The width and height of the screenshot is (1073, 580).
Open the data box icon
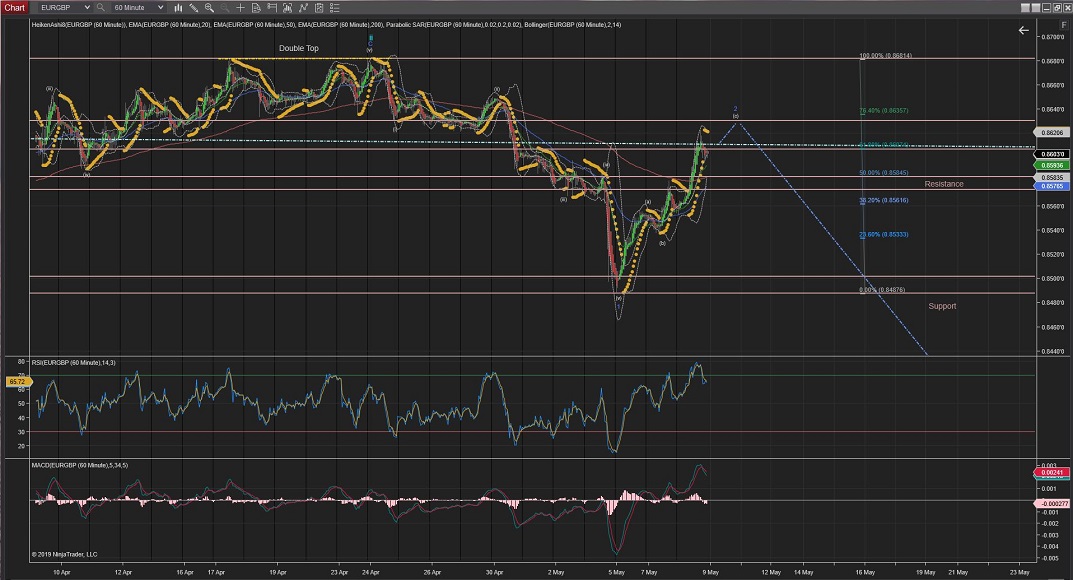[x=258, y=7]
